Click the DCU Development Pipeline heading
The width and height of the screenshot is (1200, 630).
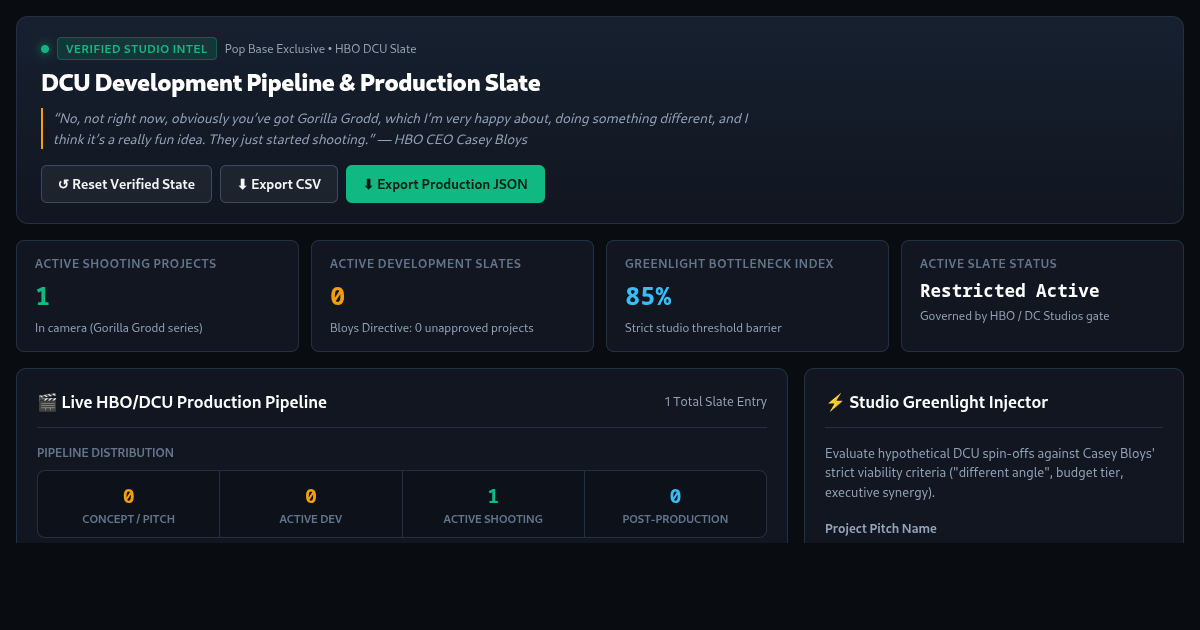[x=291, y=83]
